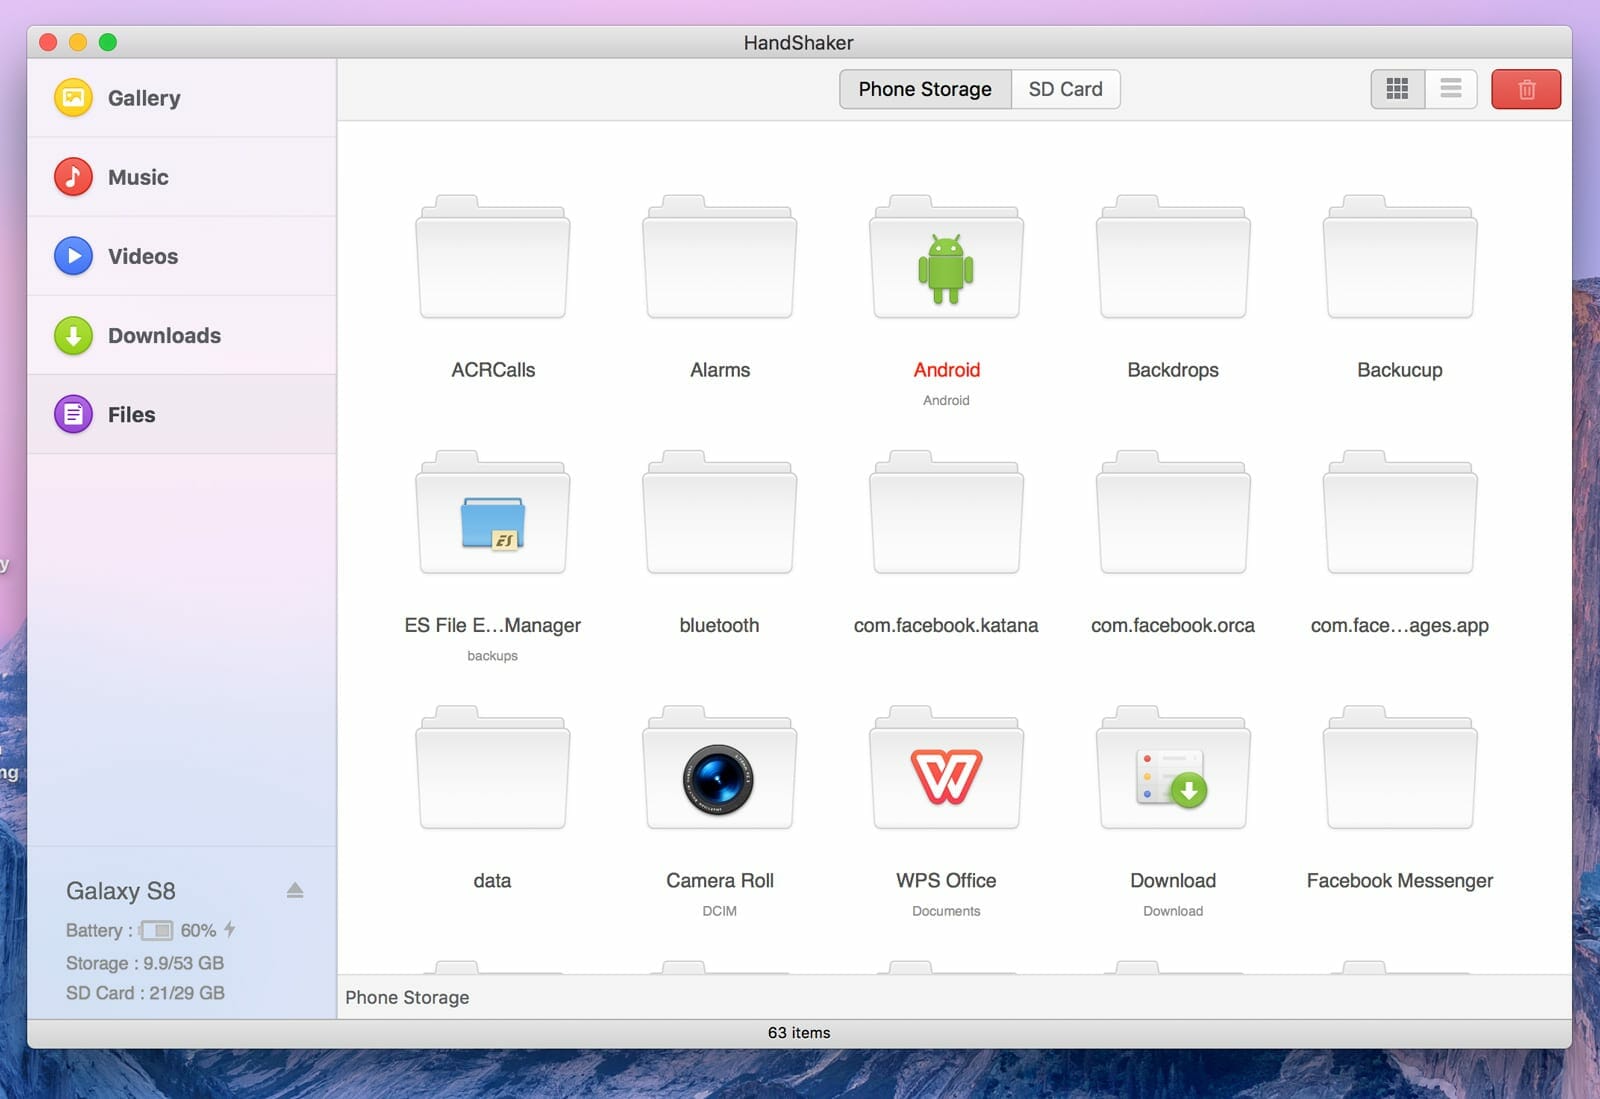This screenshot has height=1099, width=1600.
Task: Switch to the SD Card tab
Action: [1065, 89]
